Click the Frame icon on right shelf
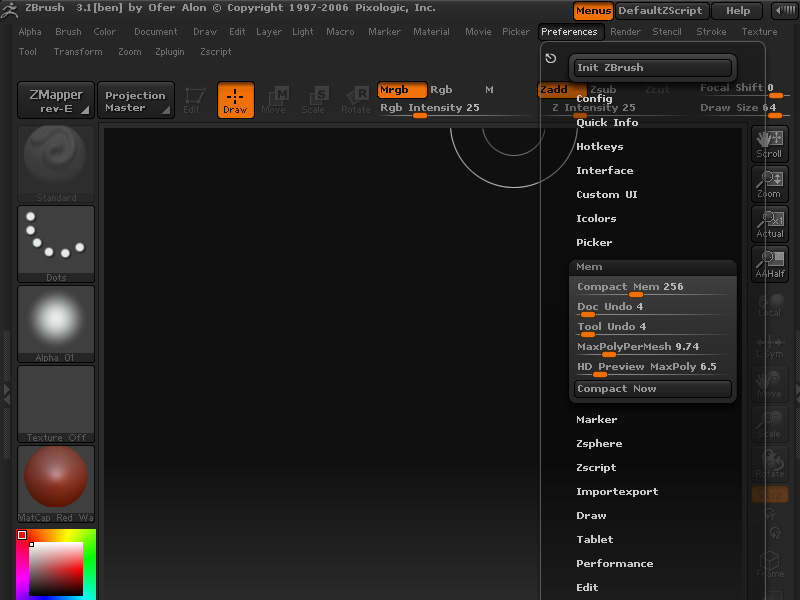Image resolution: width=800 pixels, height=600 pixels. pyautogui.click(x=769, y=564)
